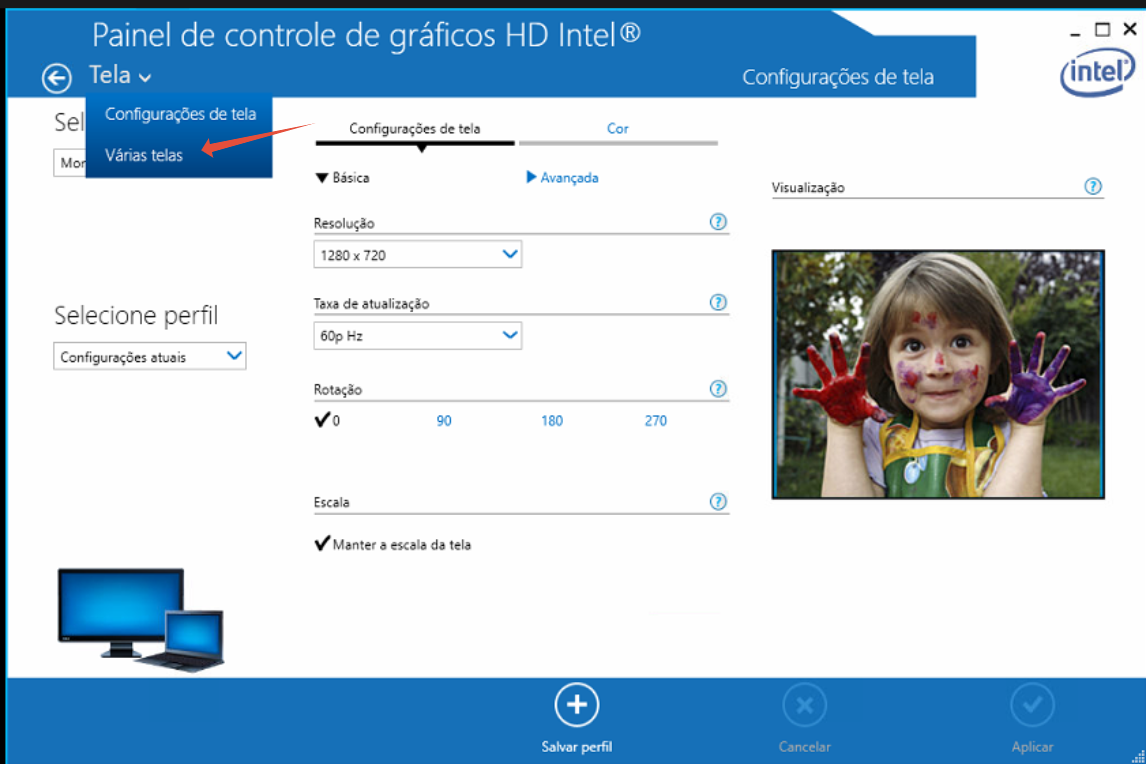Screen dimensions: 1146x764
Task: Open help for Taxa de atualização
Action: point(718,302)
